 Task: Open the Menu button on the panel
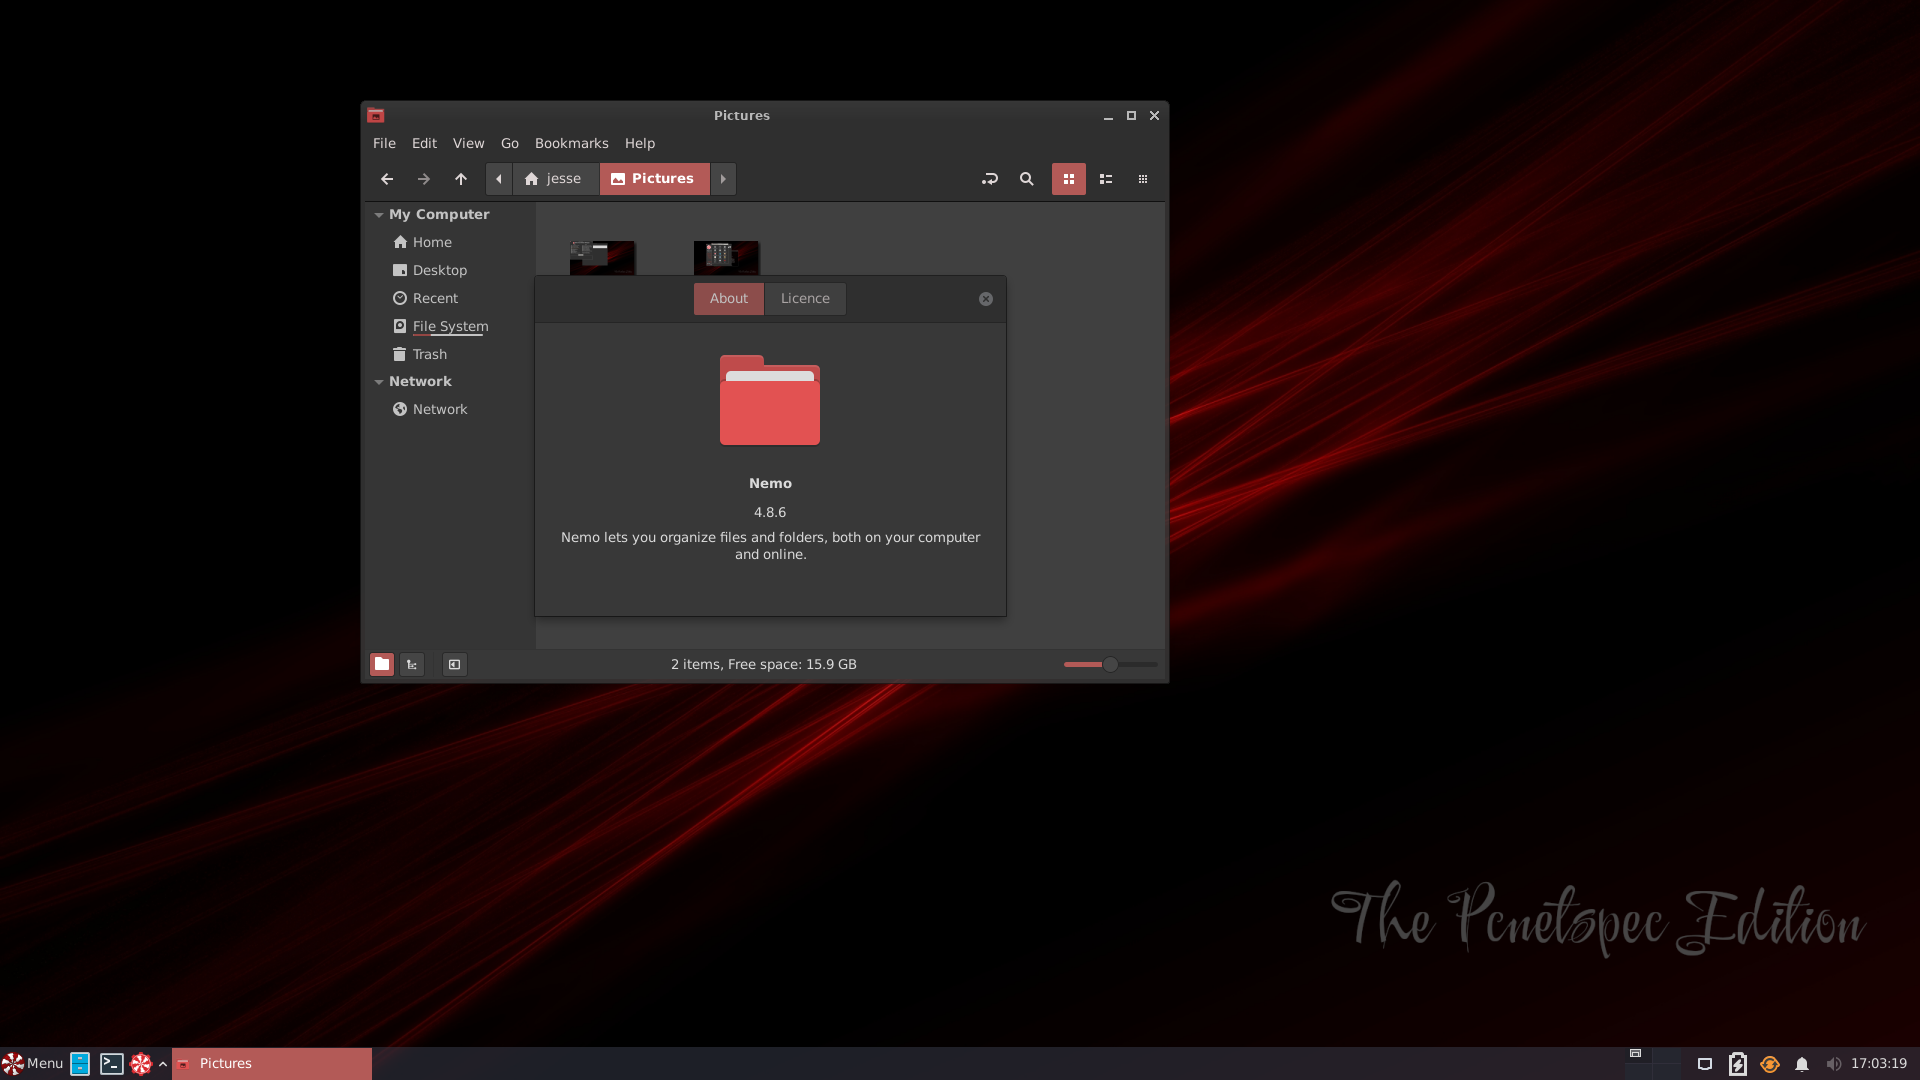pos(32,1064)
